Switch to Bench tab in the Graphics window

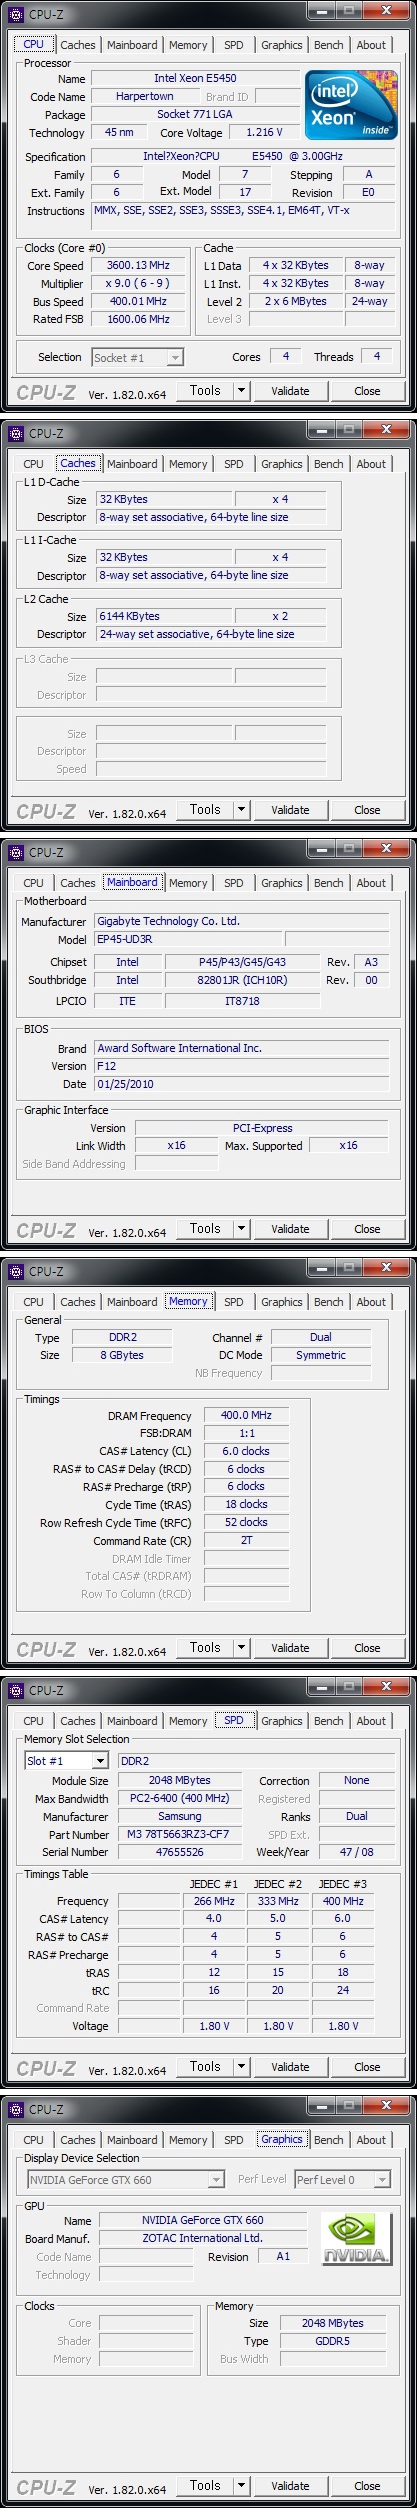click(x=328, y=2140)
